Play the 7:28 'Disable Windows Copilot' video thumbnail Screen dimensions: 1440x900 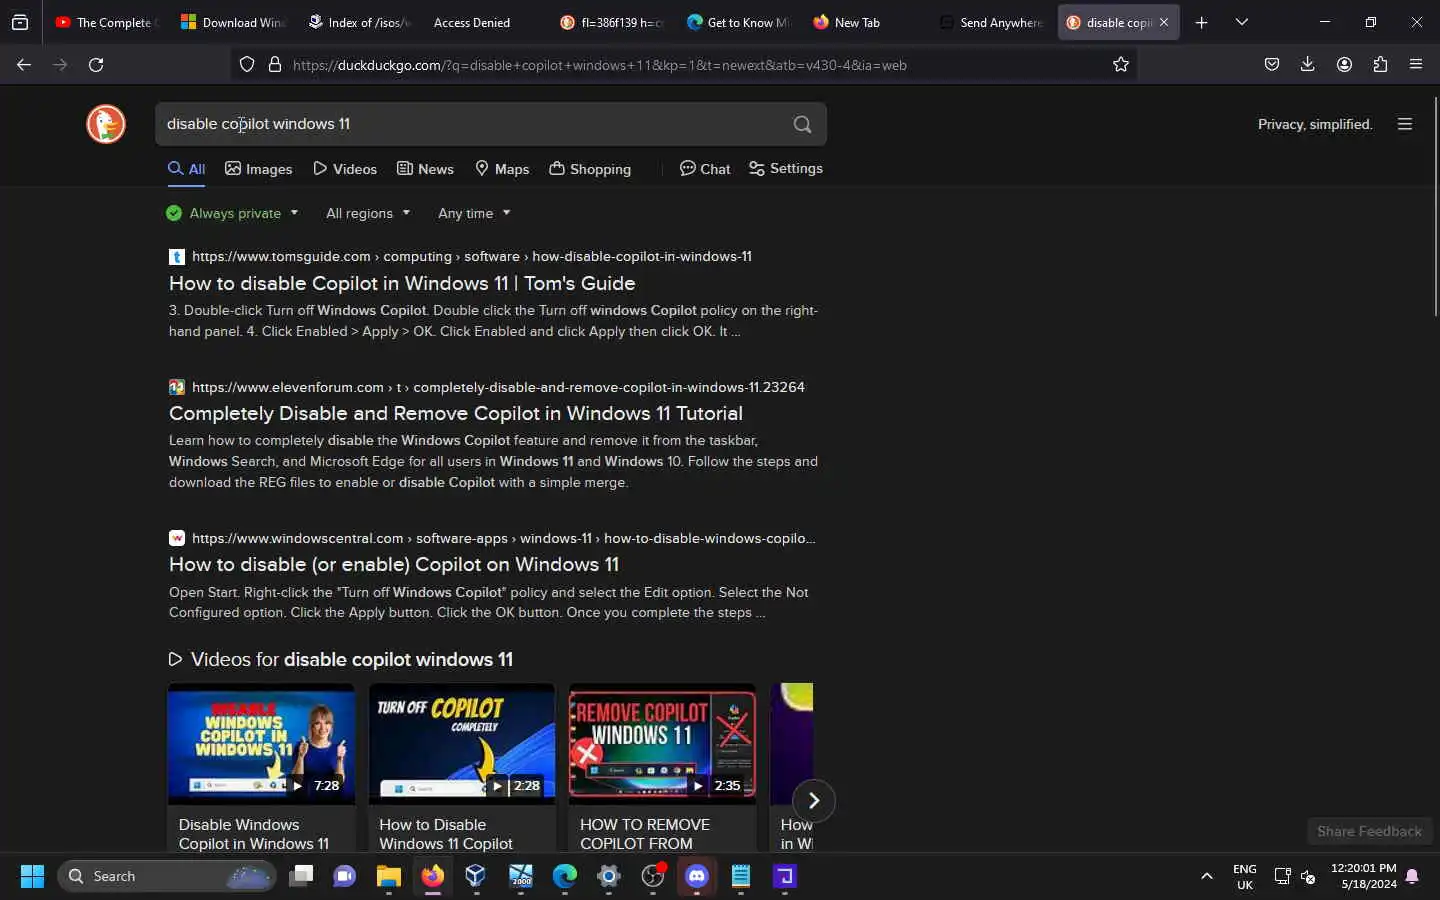[261, 744]
